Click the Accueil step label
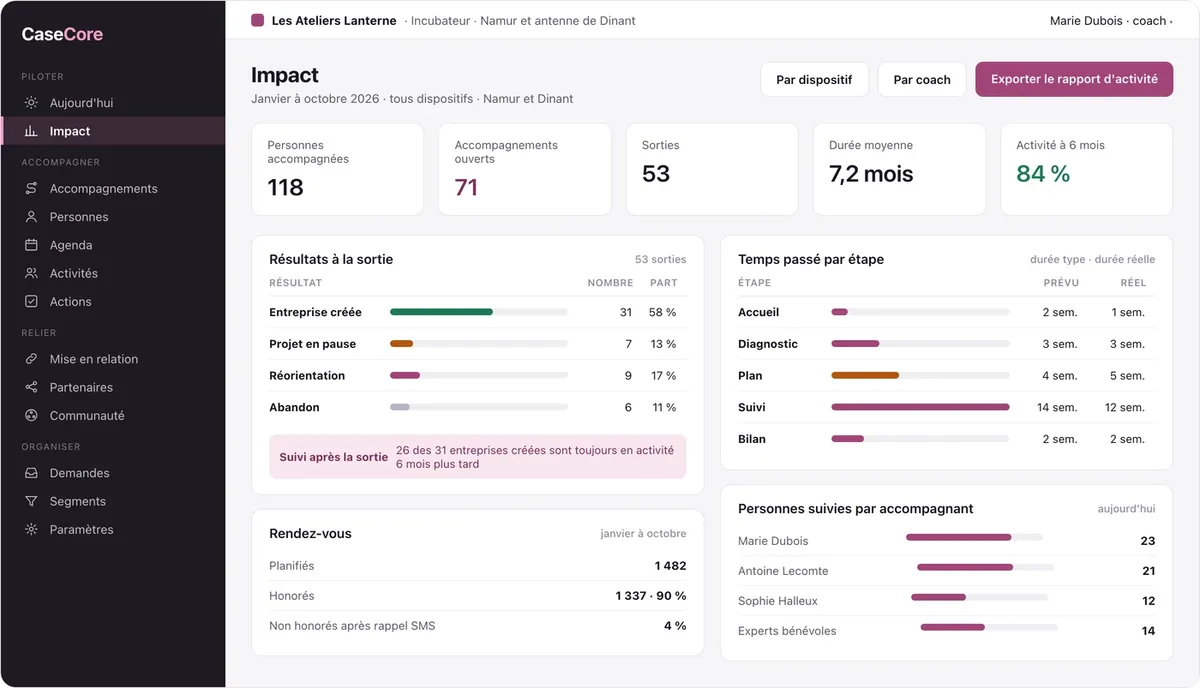The width and height of the screenshot is (1200, 688). [x=758, y=312]
